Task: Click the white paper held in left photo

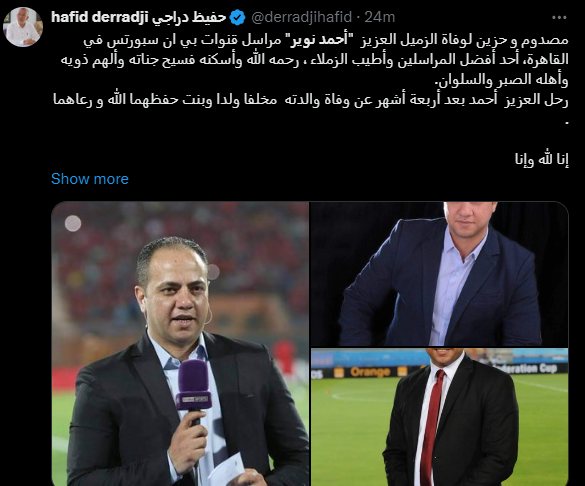Action: (227, 469)
